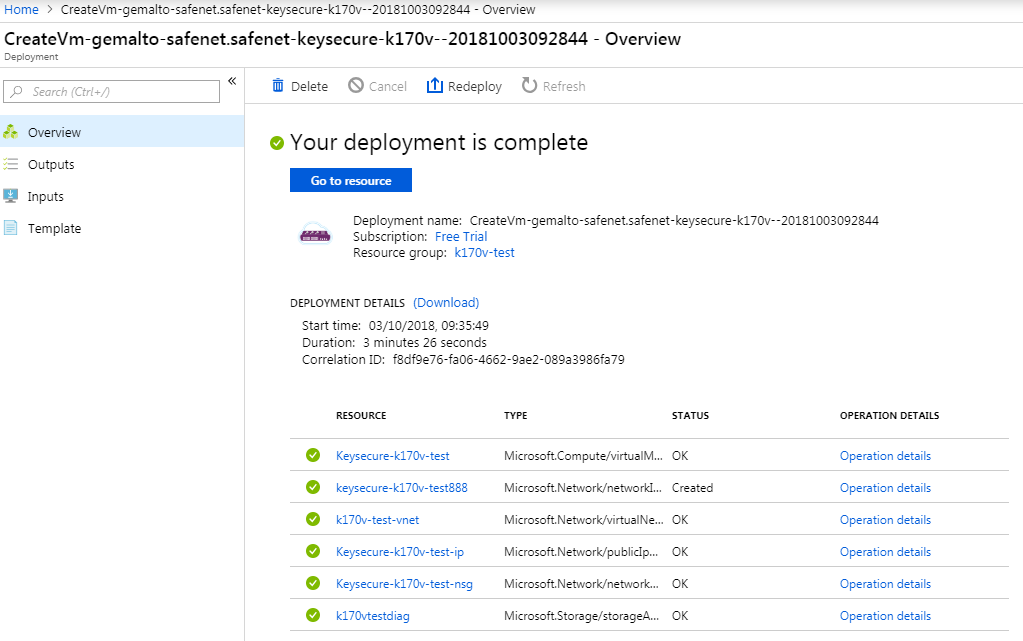Click the Delete trash can icon
The image size is (1023, 641).
(278, 86)
